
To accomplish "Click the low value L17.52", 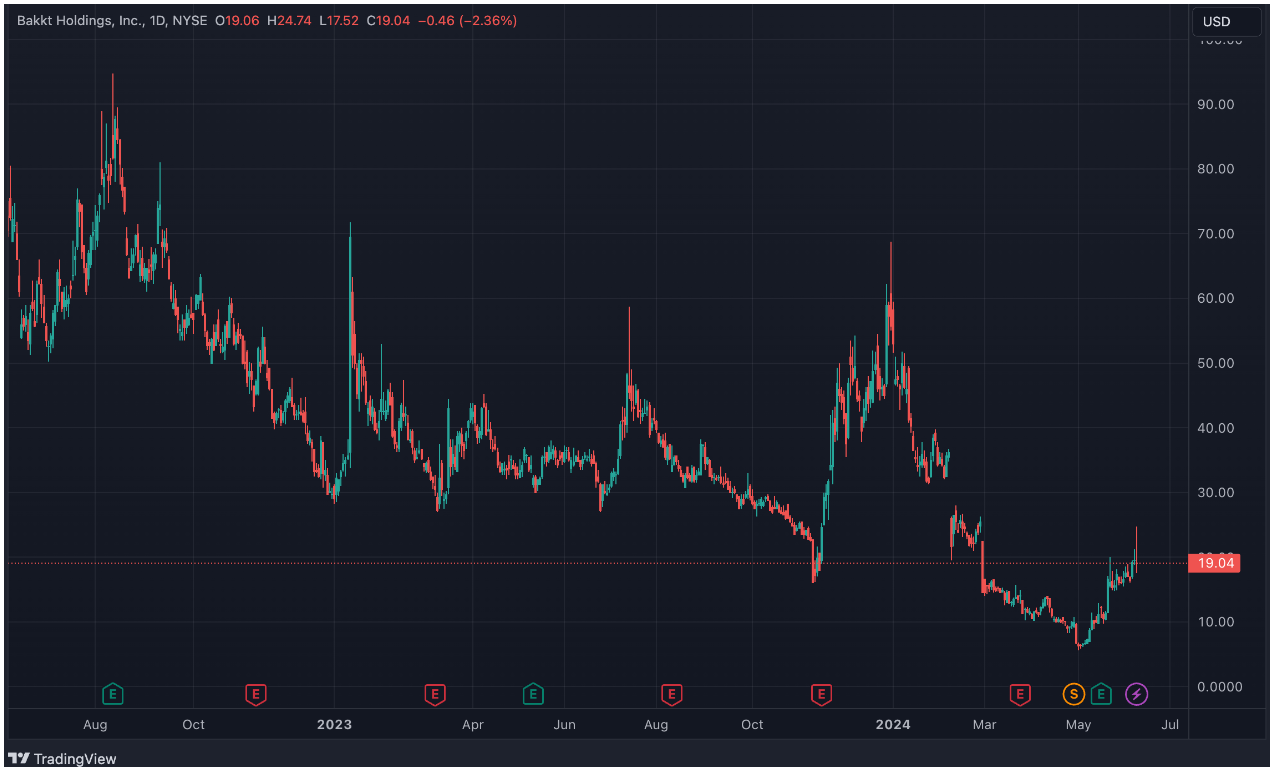I will click(x=340, y=21).
